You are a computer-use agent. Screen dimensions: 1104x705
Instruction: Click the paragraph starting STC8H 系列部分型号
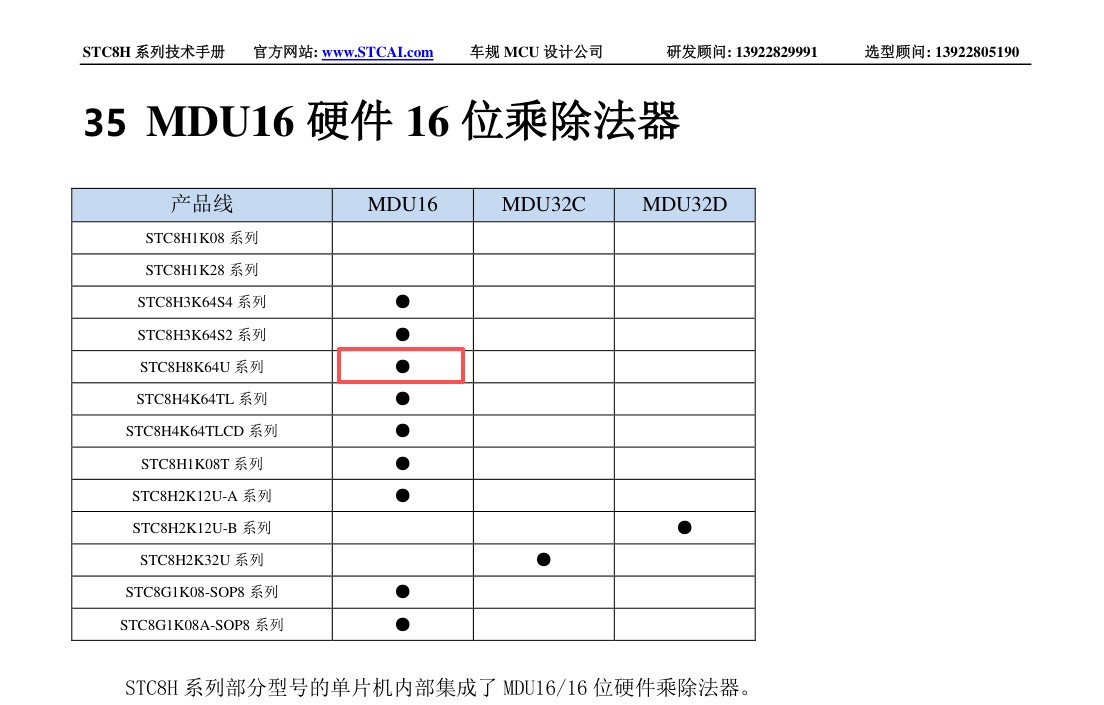pos(439,687)
